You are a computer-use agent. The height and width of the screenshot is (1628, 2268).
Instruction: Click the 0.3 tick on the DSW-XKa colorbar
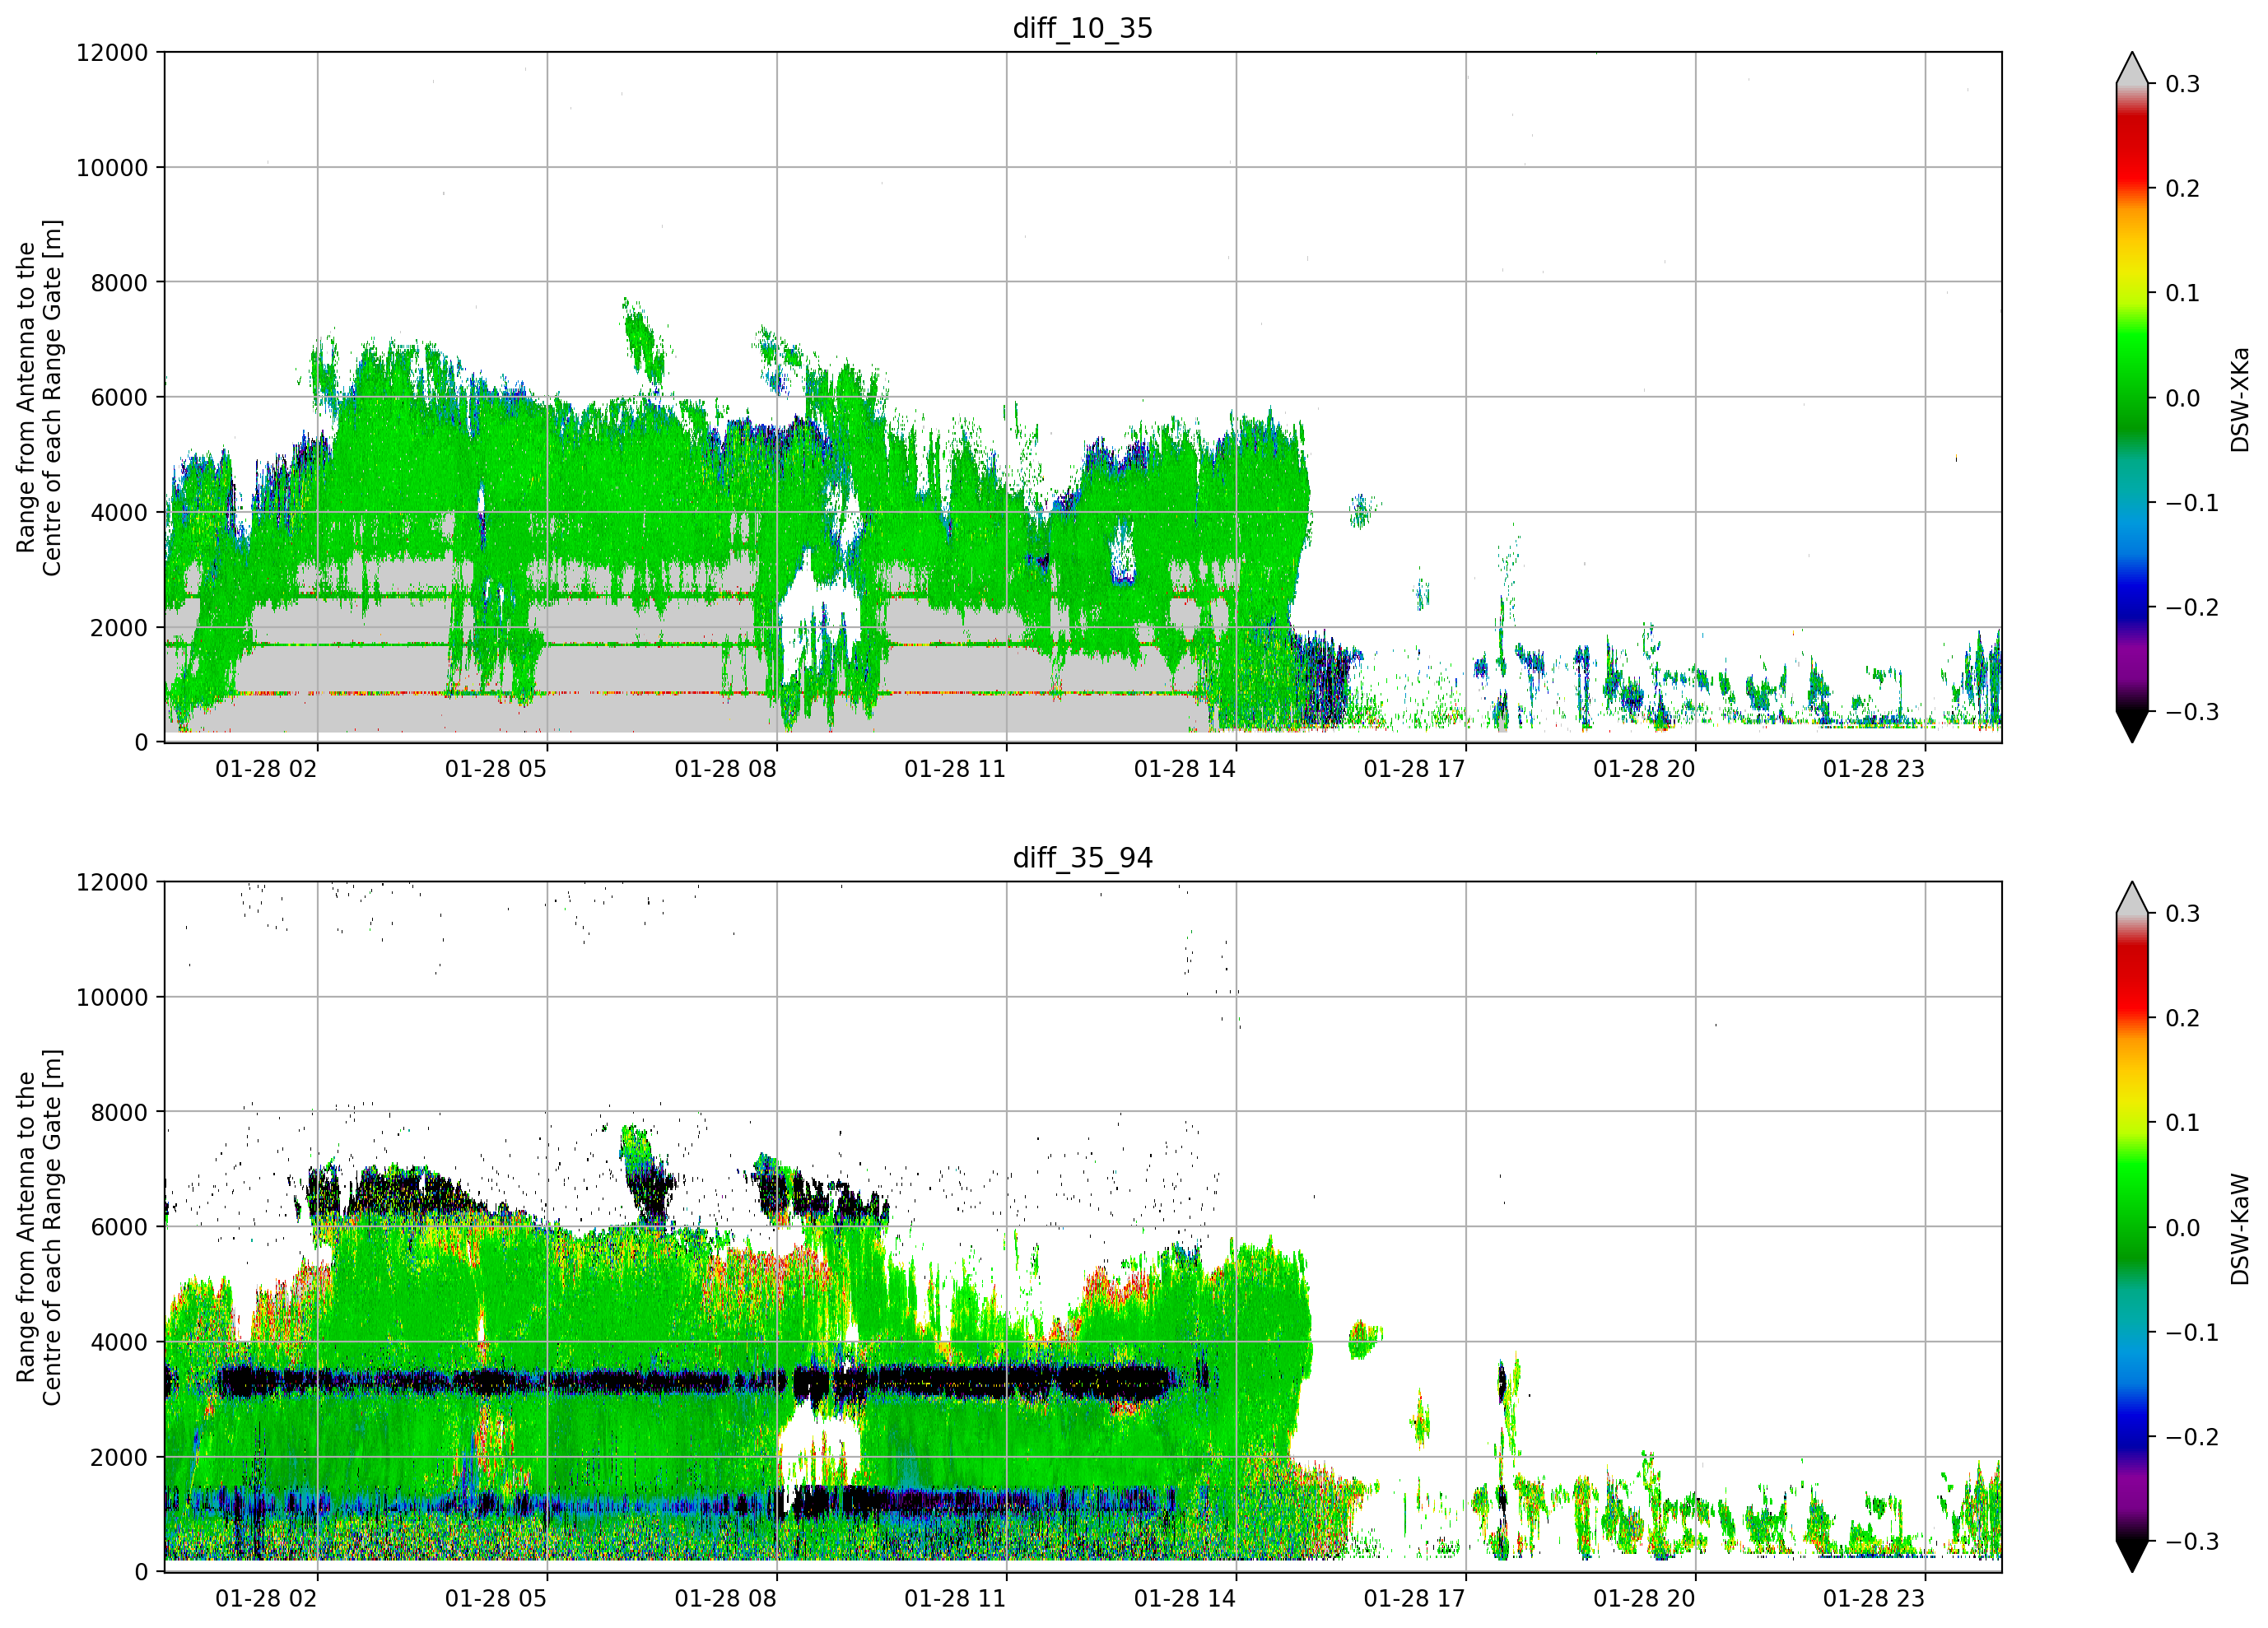click(2183, 84)
